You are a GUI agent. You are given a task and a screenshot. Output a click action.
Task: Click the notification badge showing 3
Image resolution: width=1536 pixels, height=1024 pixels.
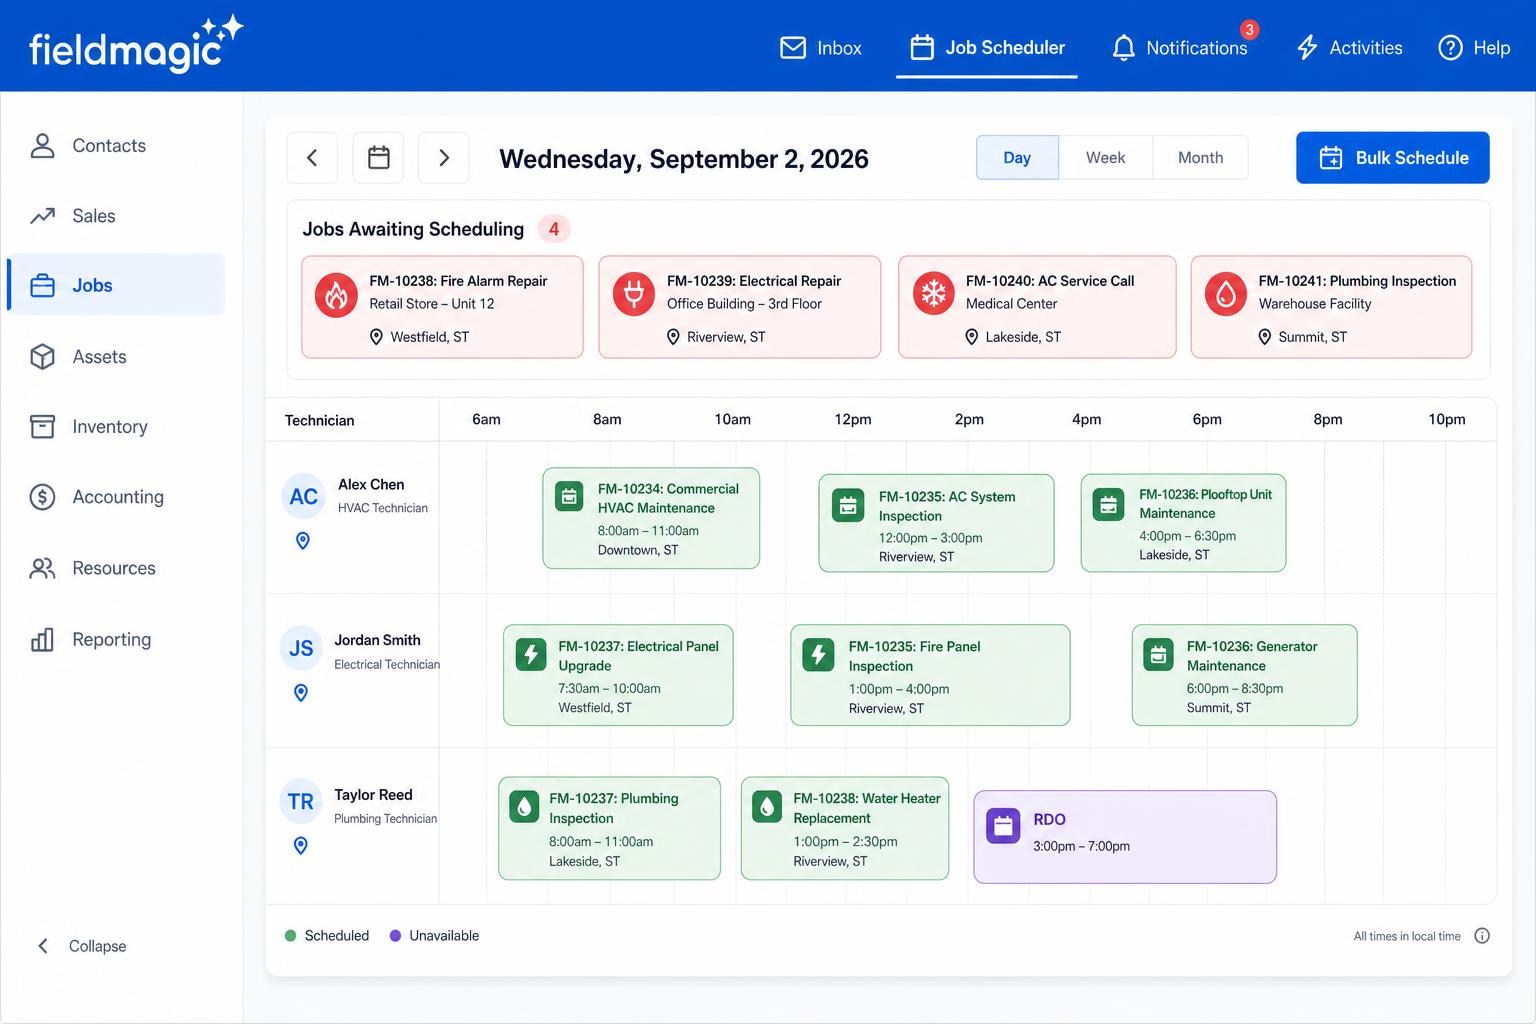pos(1249,29)
